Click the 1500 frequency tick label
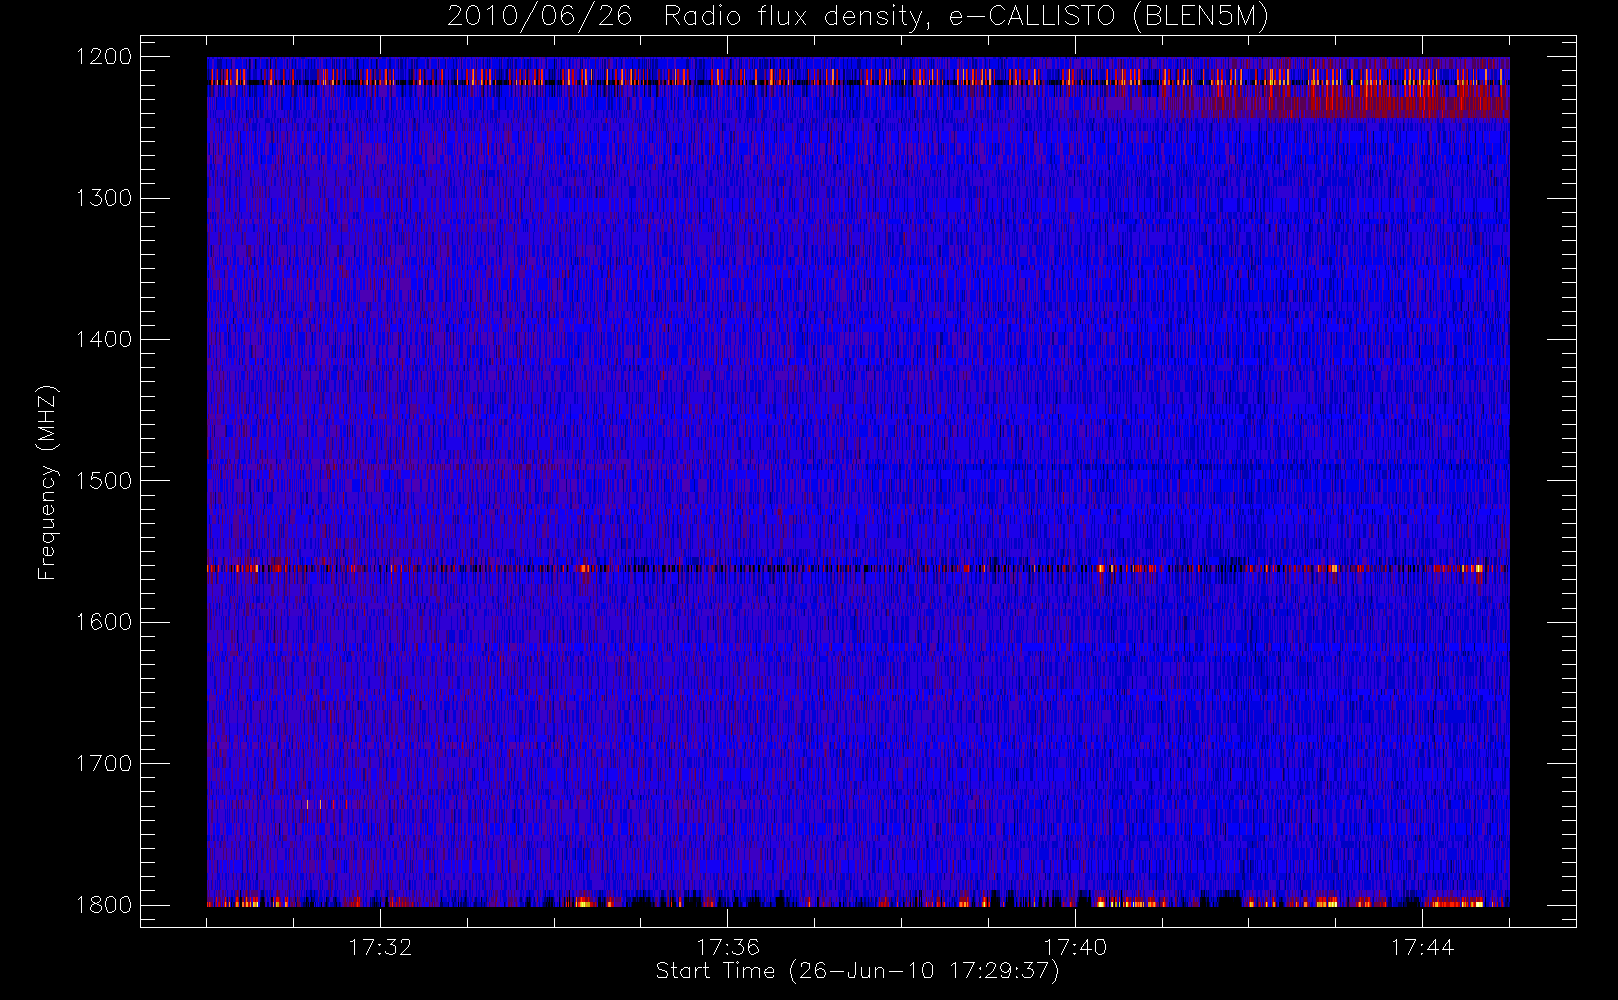Viewport: 1618px width, 1000px height. 104,481
